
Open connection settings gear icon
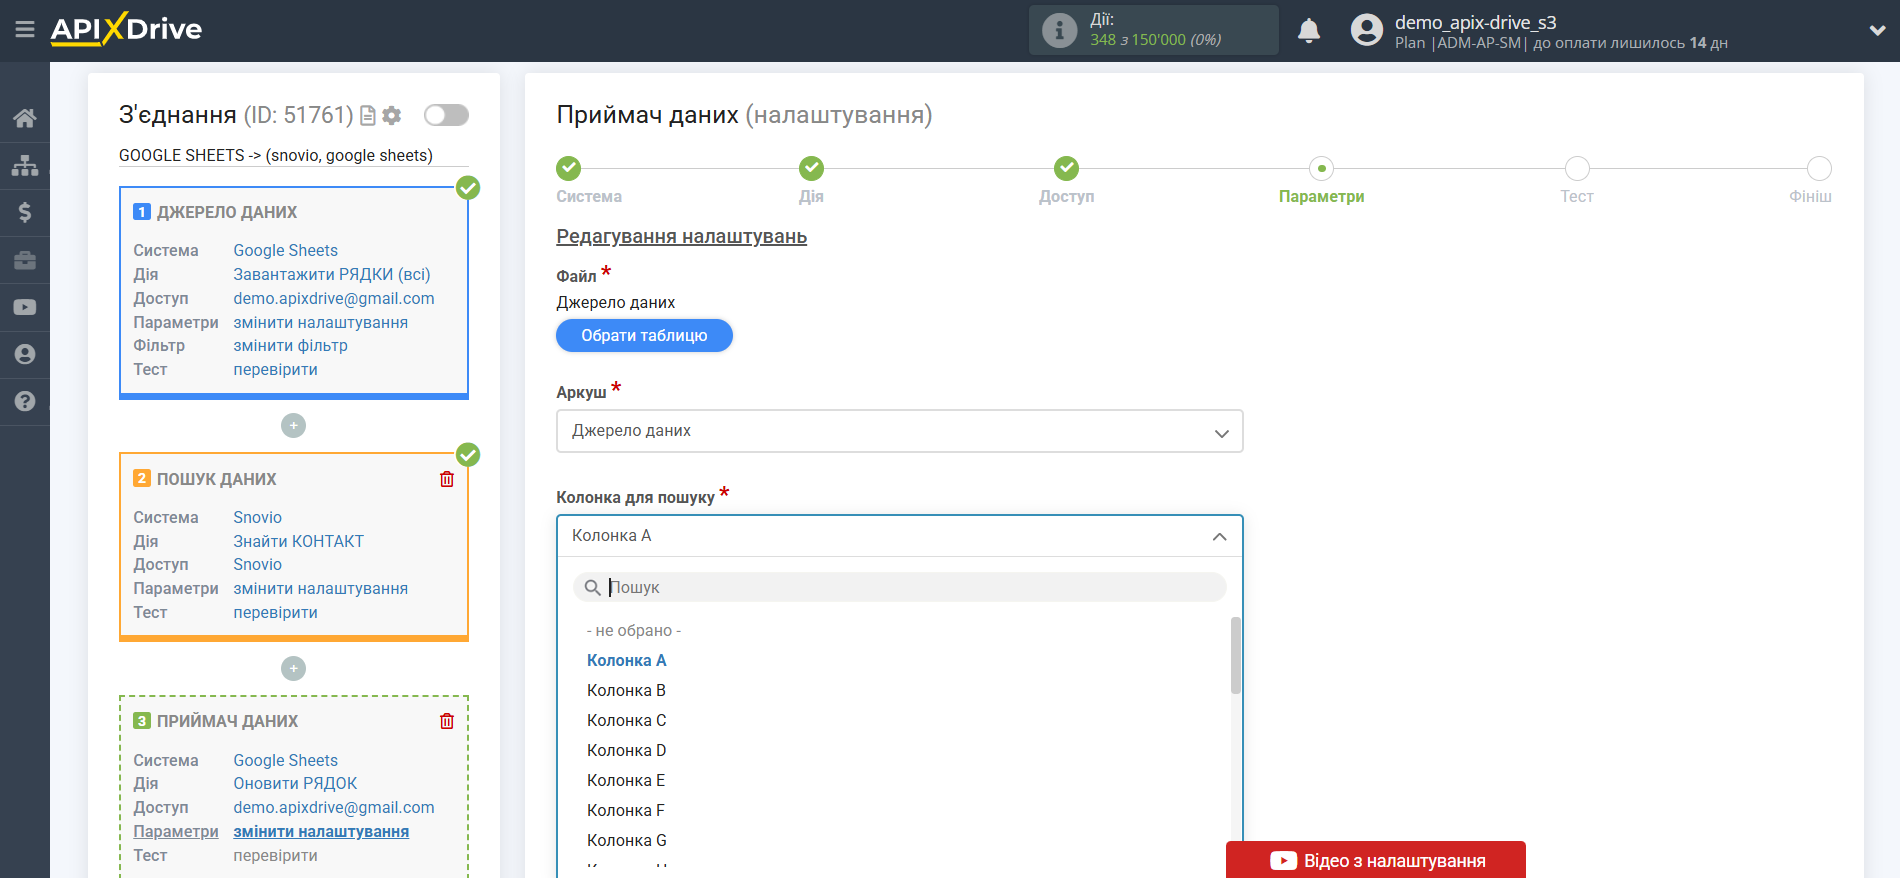[x=392, y=116]
